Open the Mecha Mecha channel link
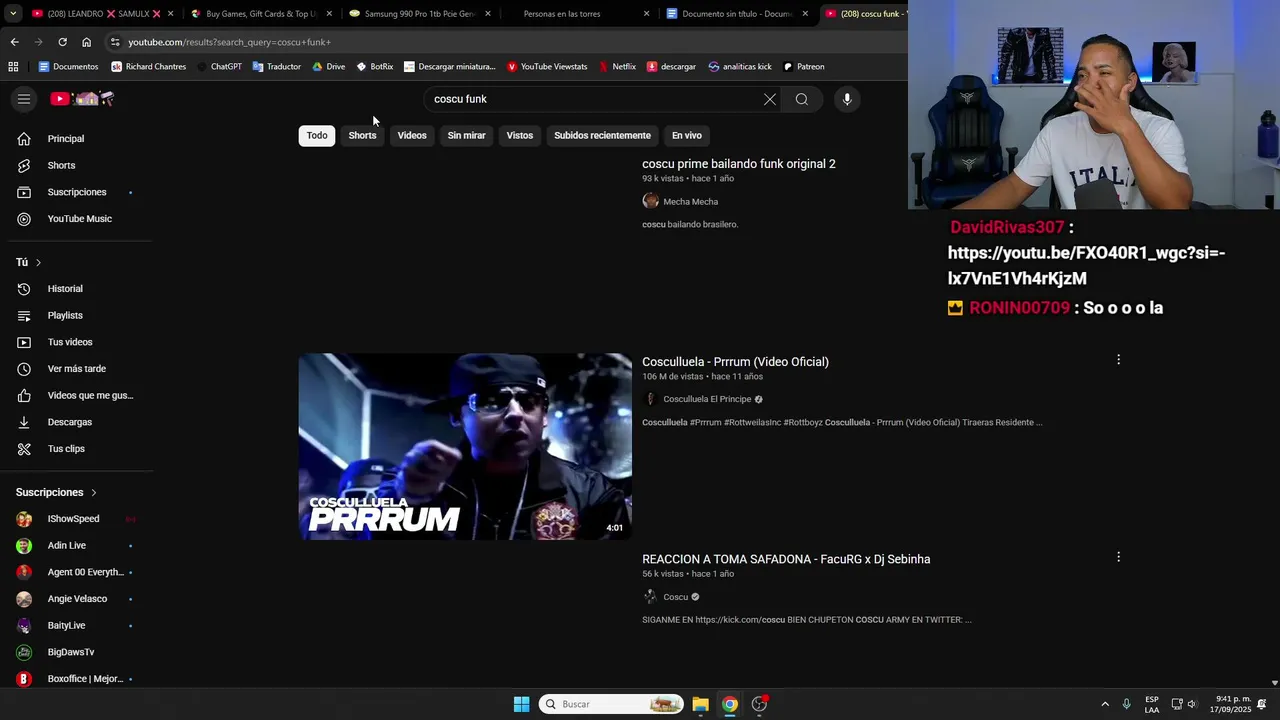 pyautogui.click(x=690, y=202)
